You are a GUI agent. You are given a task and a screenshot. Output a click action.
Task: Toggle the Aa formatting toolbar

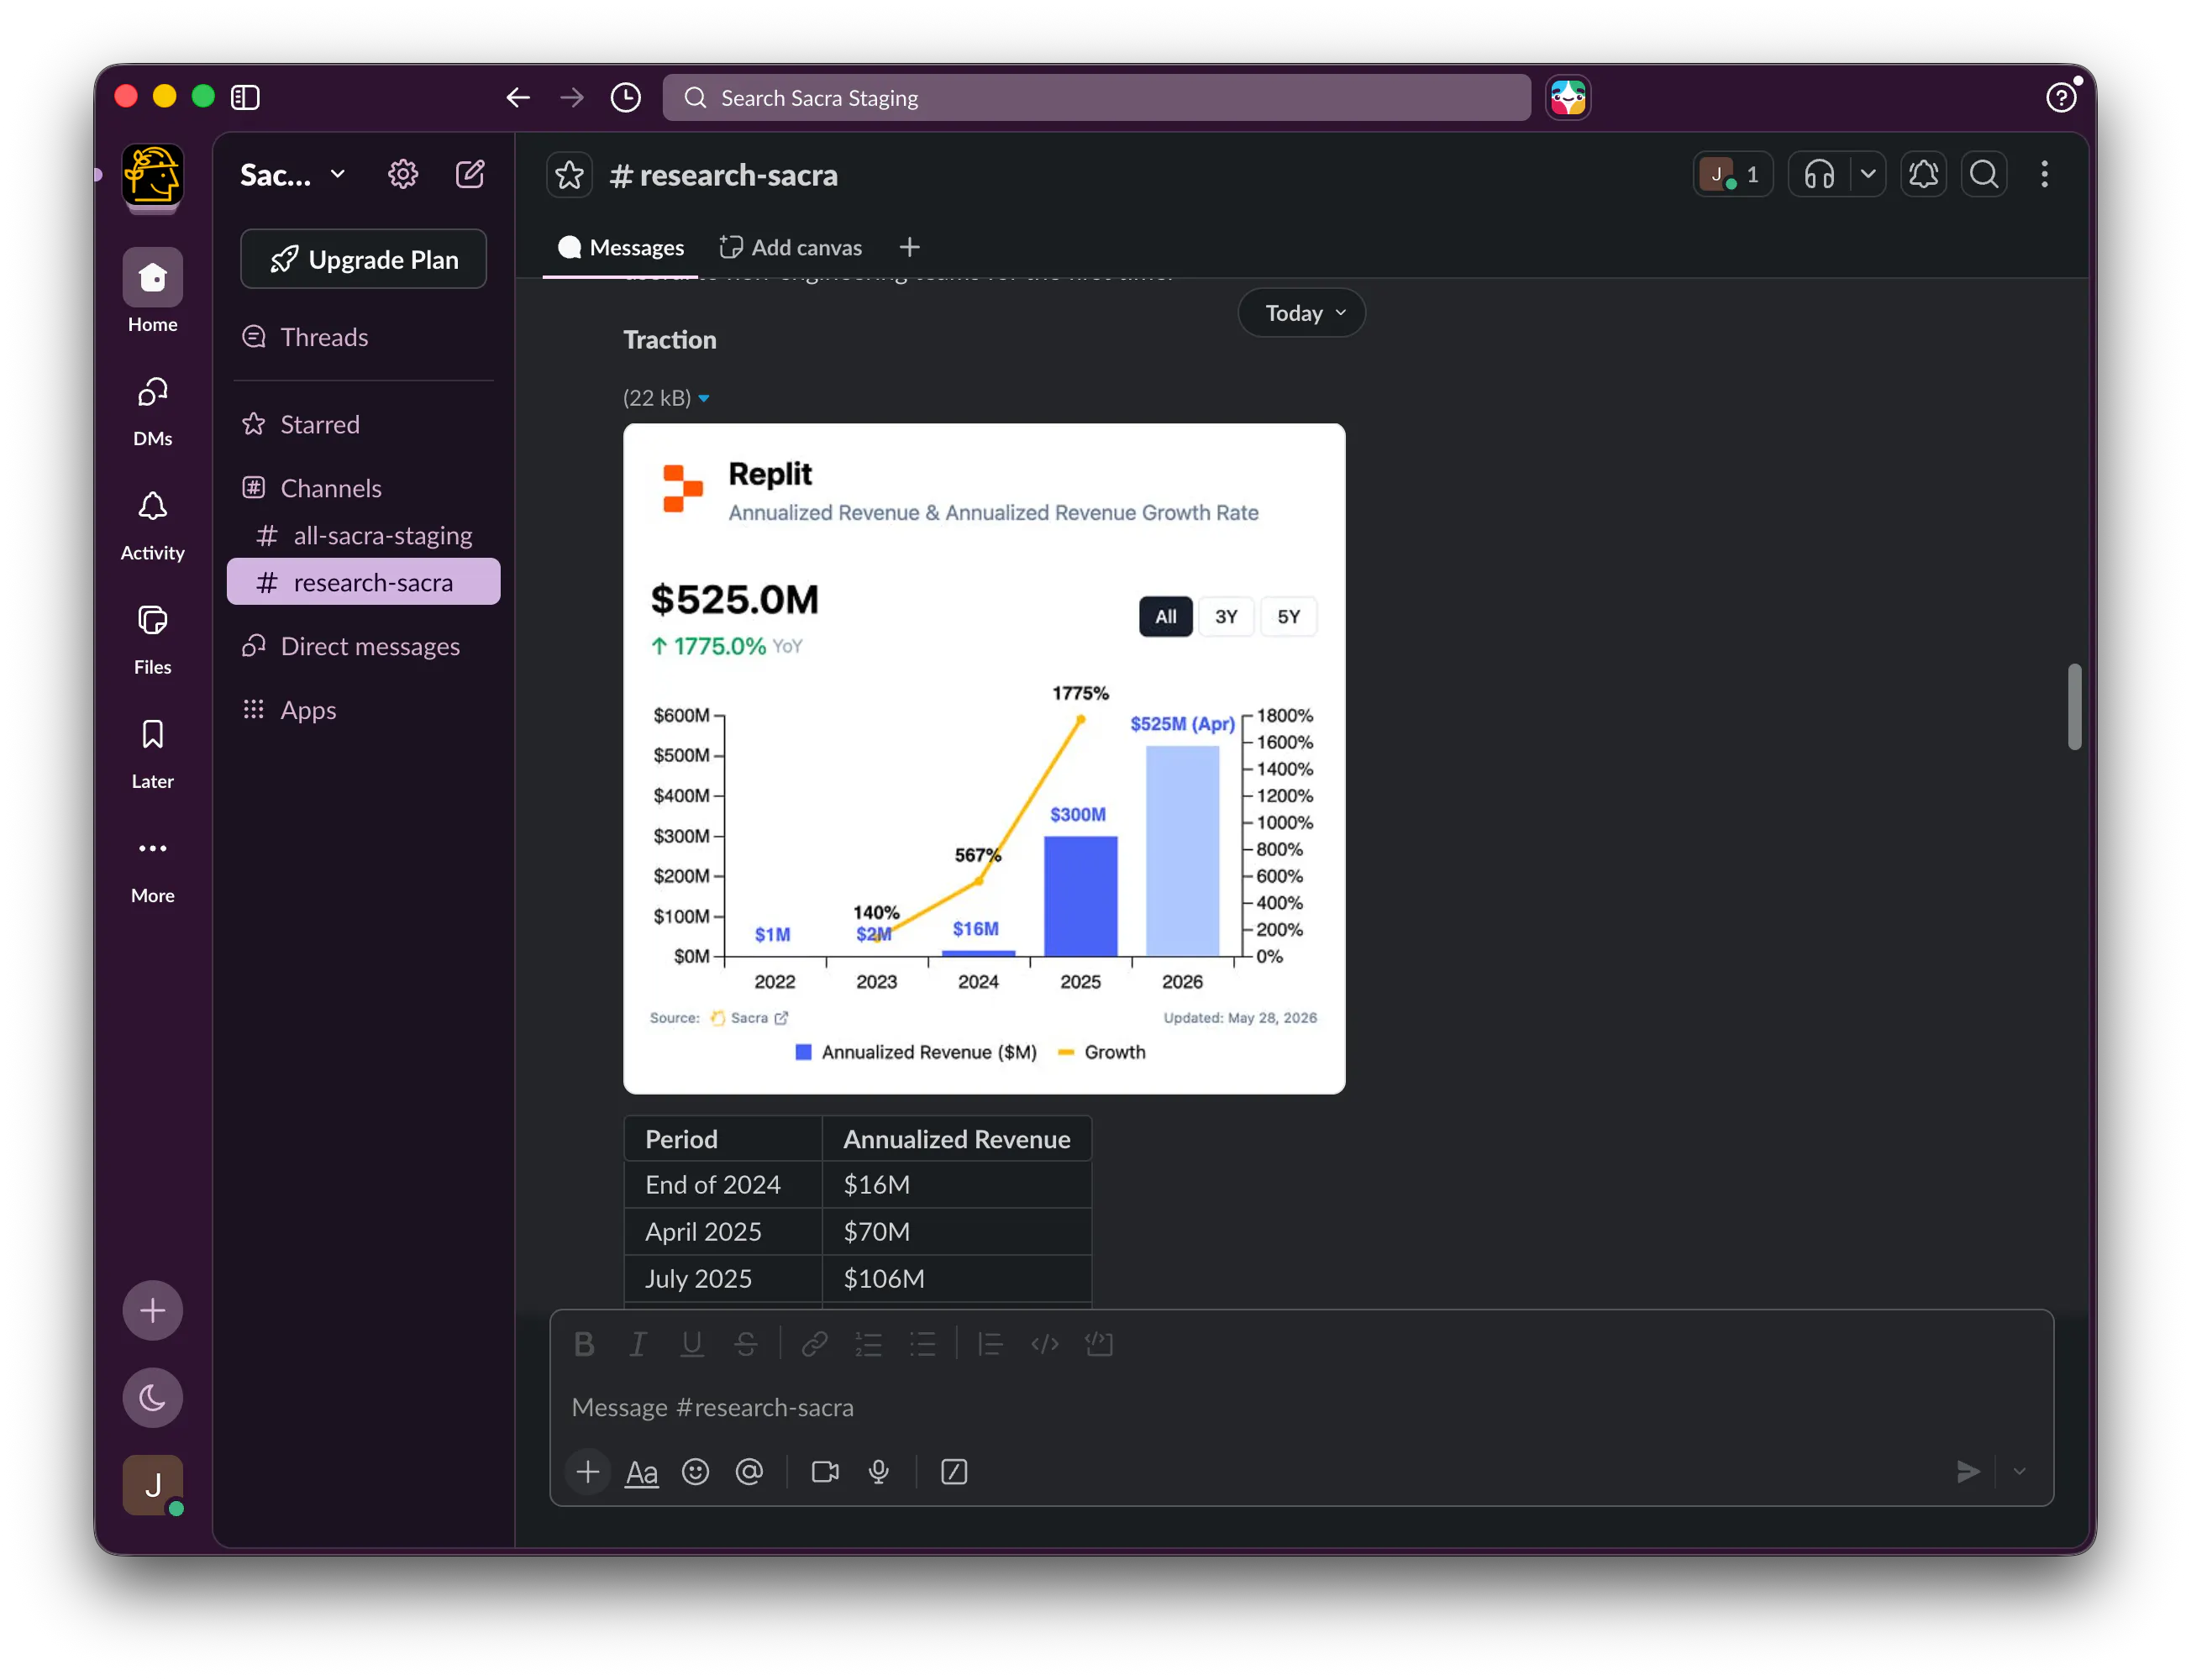point(641,1472)
